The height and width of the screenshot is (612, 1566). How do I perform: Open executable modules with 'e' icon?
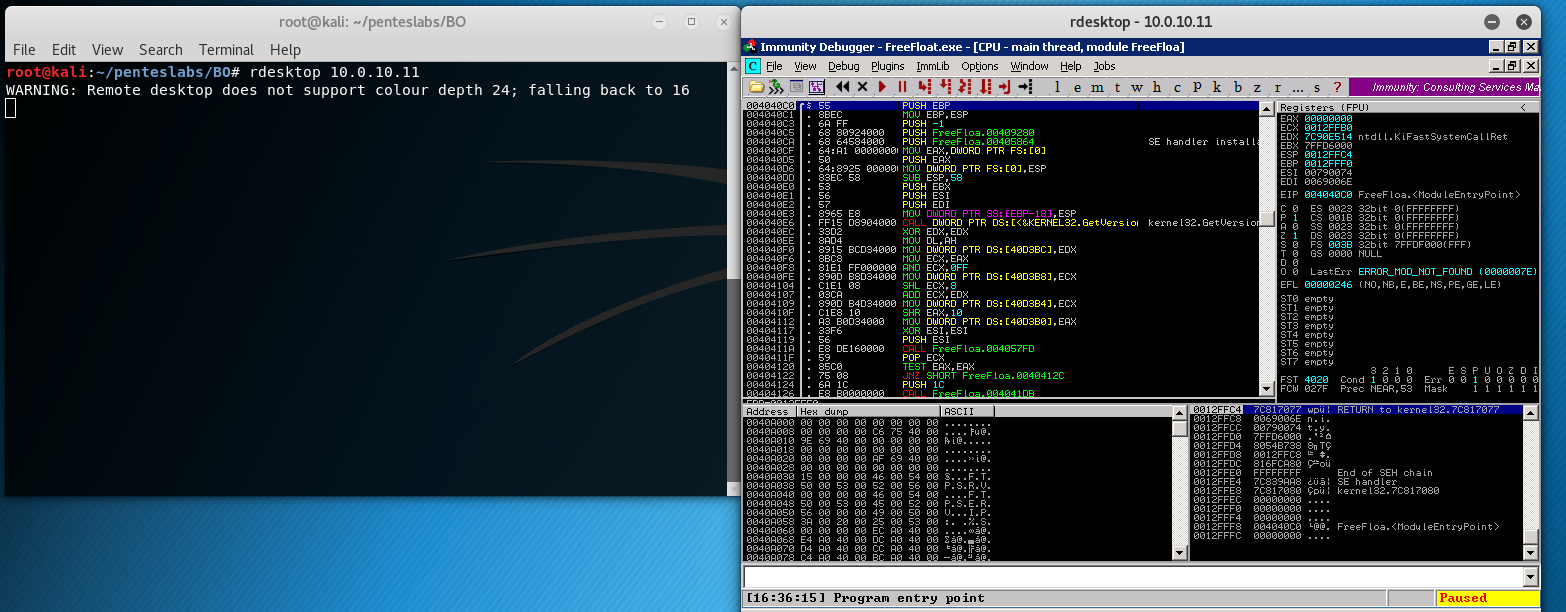[x=1078, y=87]
